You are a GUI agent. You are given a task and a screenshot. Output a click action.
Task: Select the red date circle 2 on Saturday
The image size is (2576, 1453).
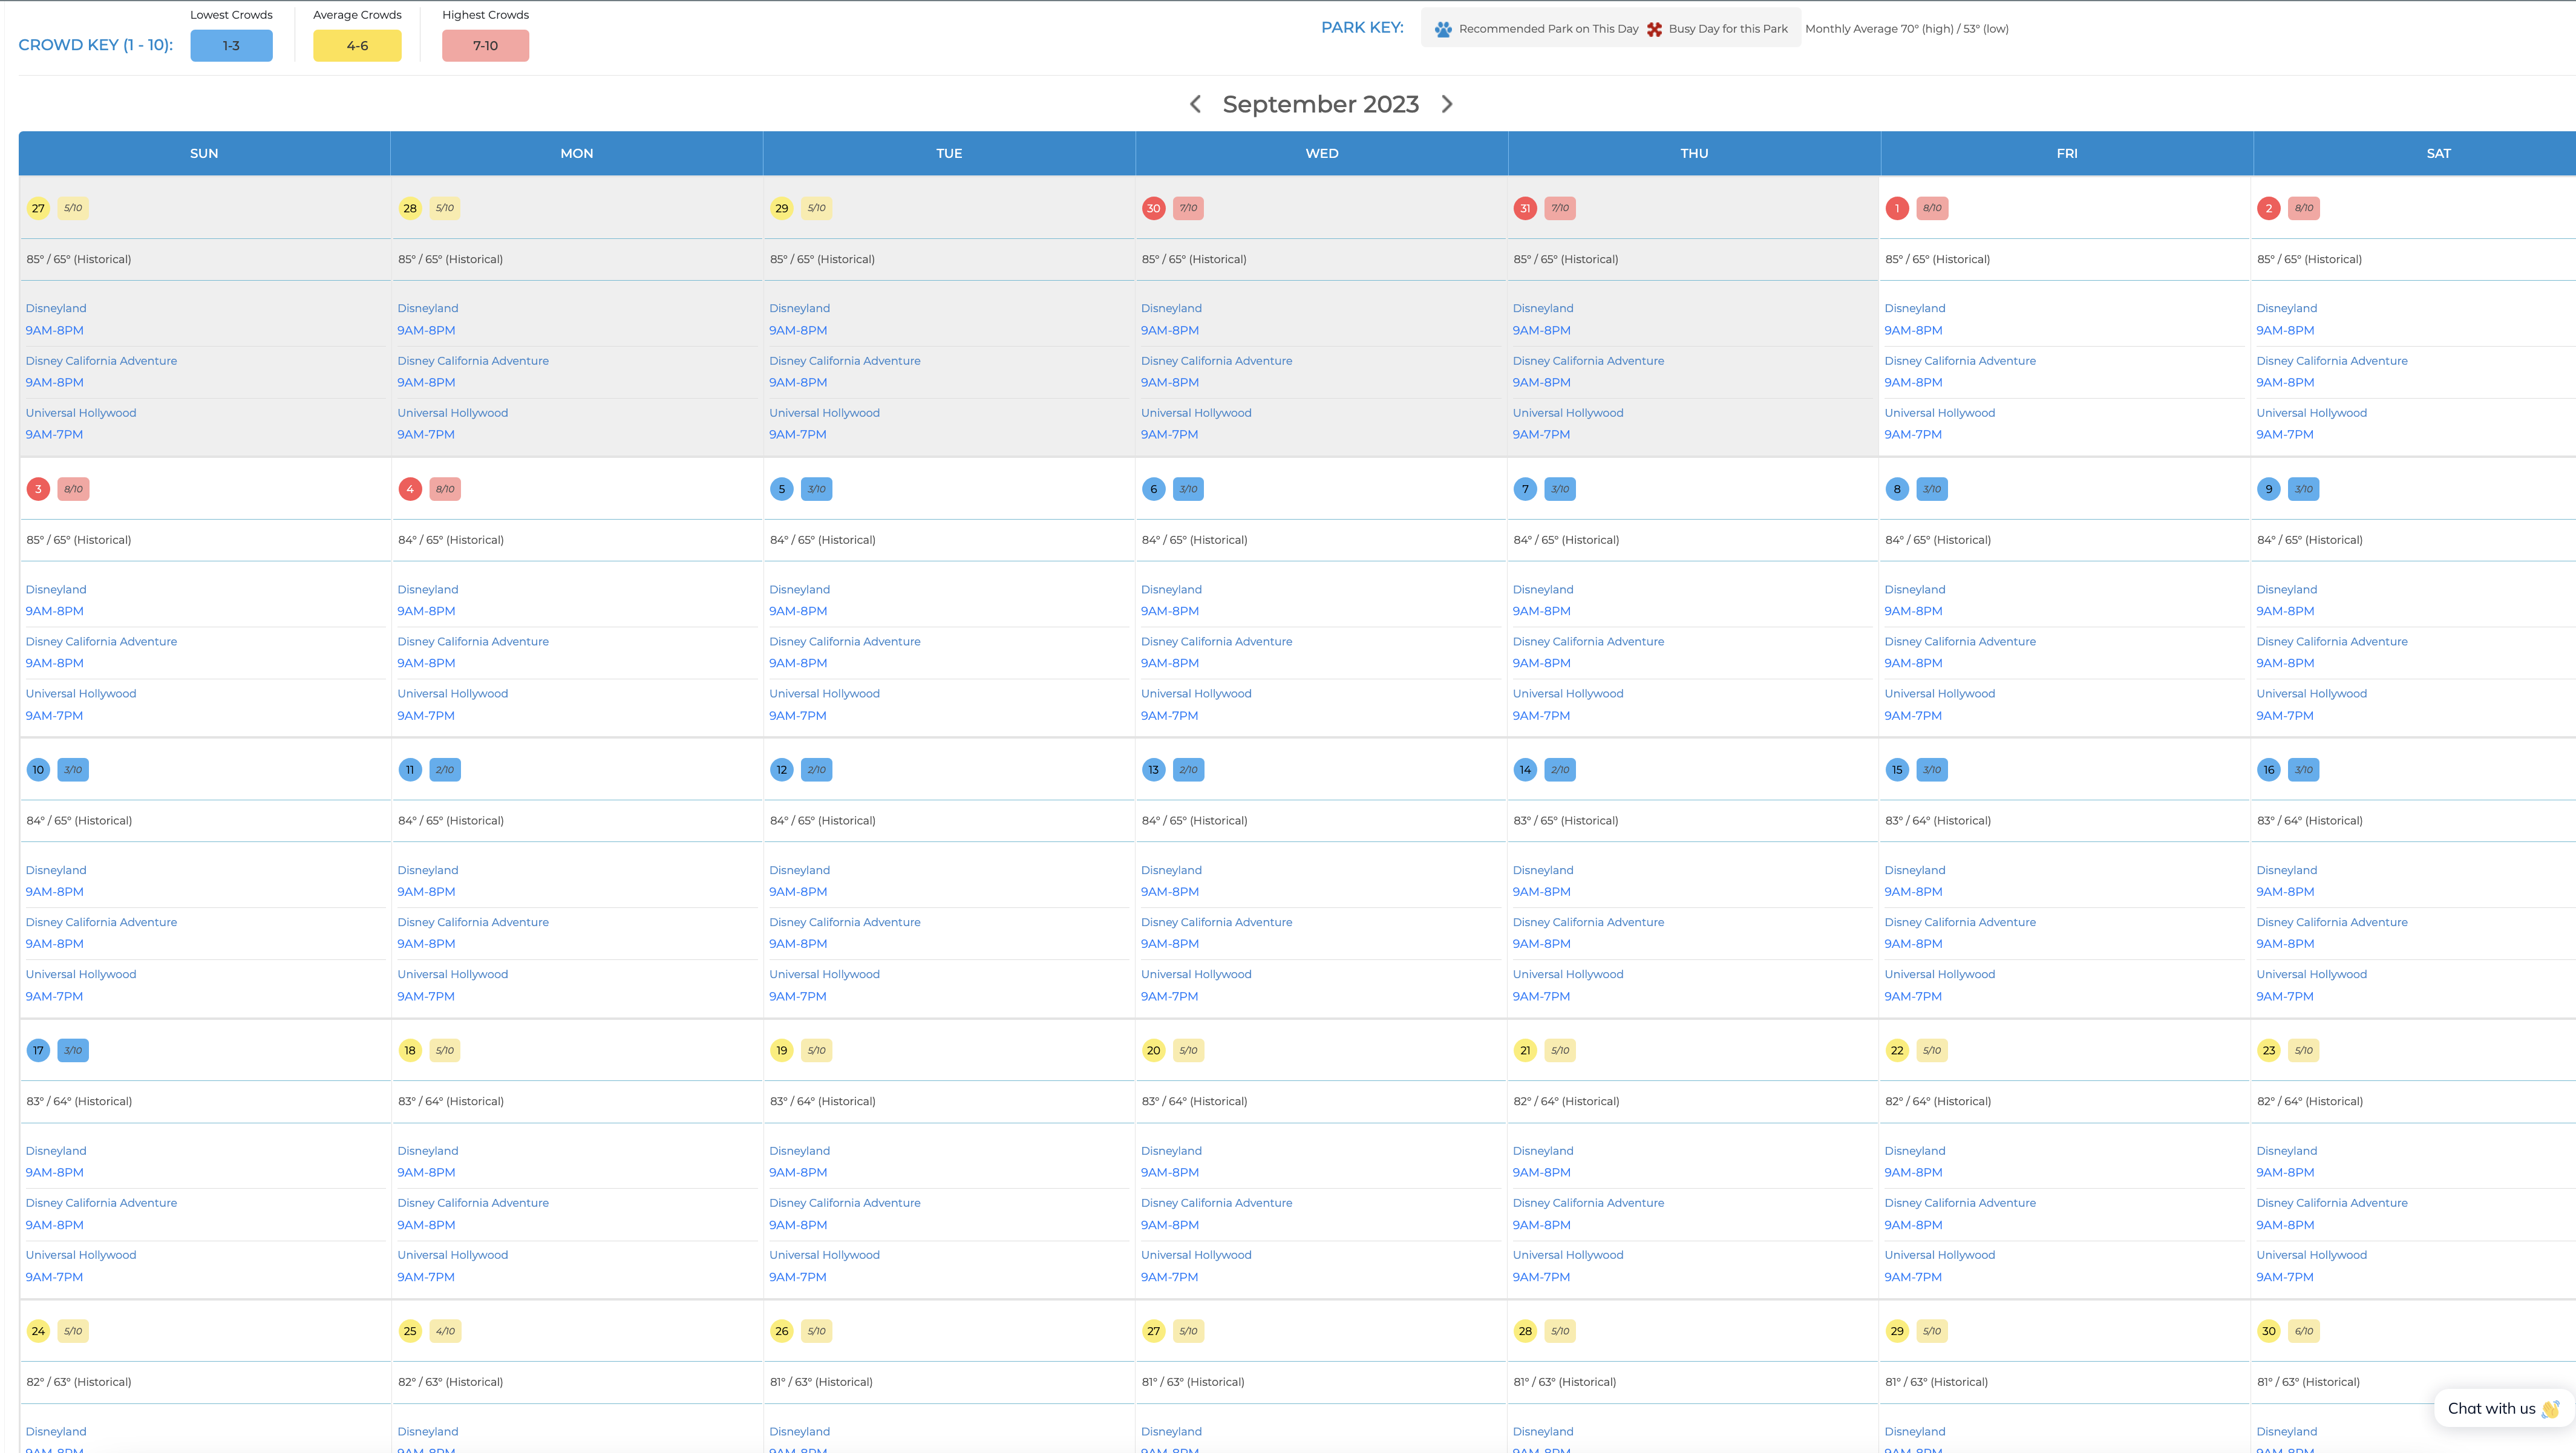point(2269,208)
